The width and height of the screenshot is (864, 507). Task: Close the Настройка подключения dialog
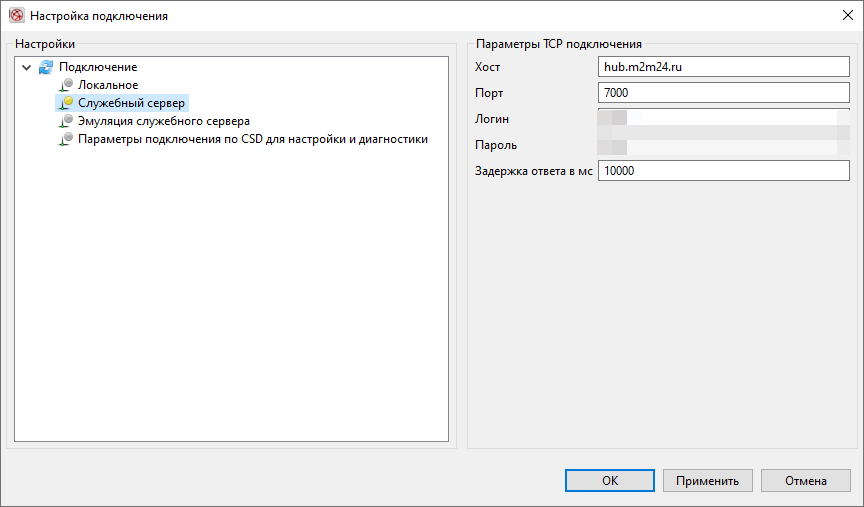pos(848,15)
